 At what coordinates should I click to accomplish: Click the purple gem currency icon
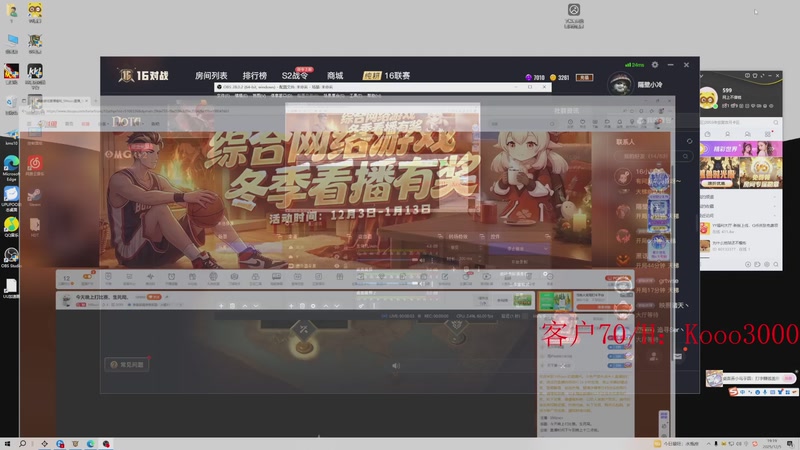(x=529, y=78)
